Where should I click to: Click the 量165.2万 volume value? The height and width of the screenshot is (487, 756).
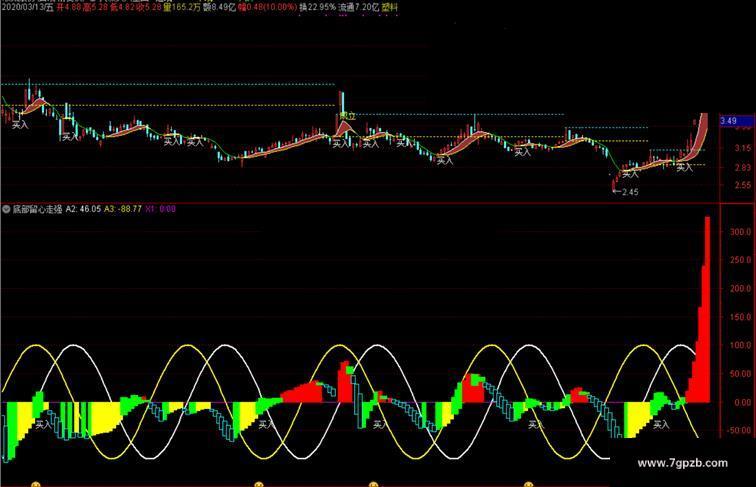tap(182, 7)
